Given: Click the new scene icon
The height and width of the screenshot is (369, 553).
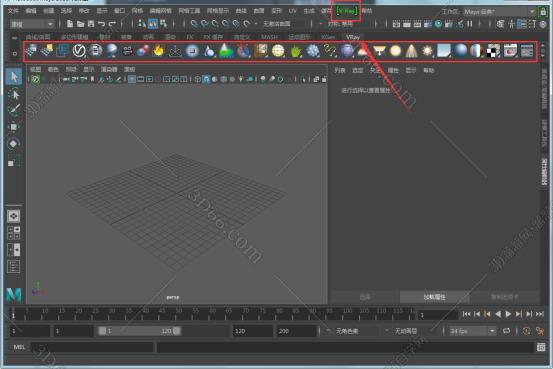Looking at the screenshot, I should [x=70, y=24].
